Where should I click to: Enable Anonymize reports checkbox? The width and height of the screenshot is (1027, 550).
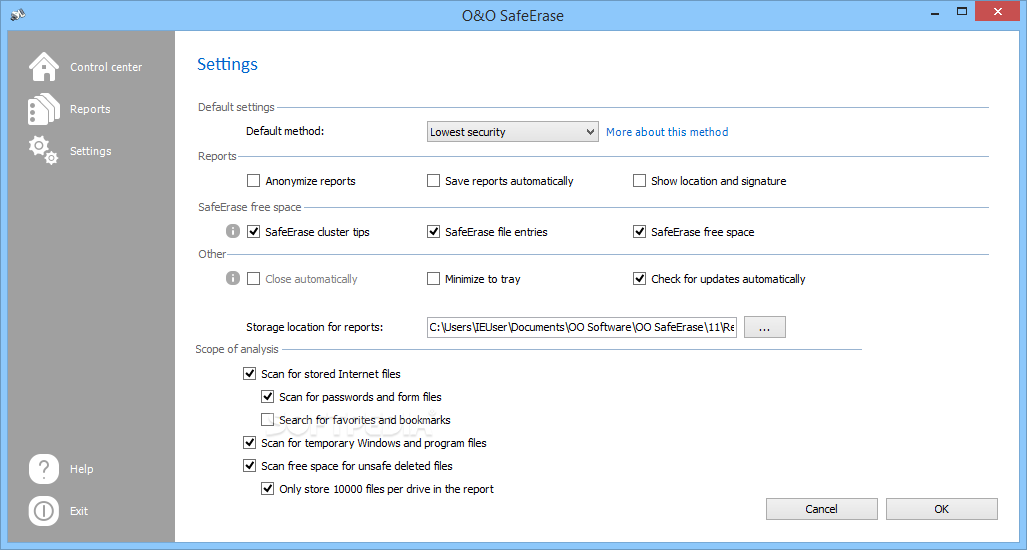(x=253, y=181)
